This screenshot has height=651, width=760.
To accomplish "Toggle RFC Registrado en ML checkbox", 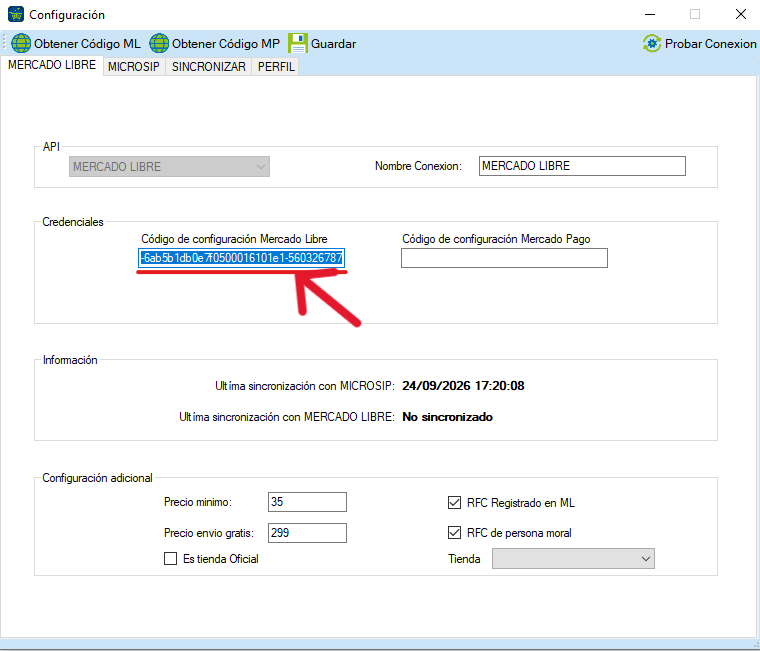I will coord(454,503).
